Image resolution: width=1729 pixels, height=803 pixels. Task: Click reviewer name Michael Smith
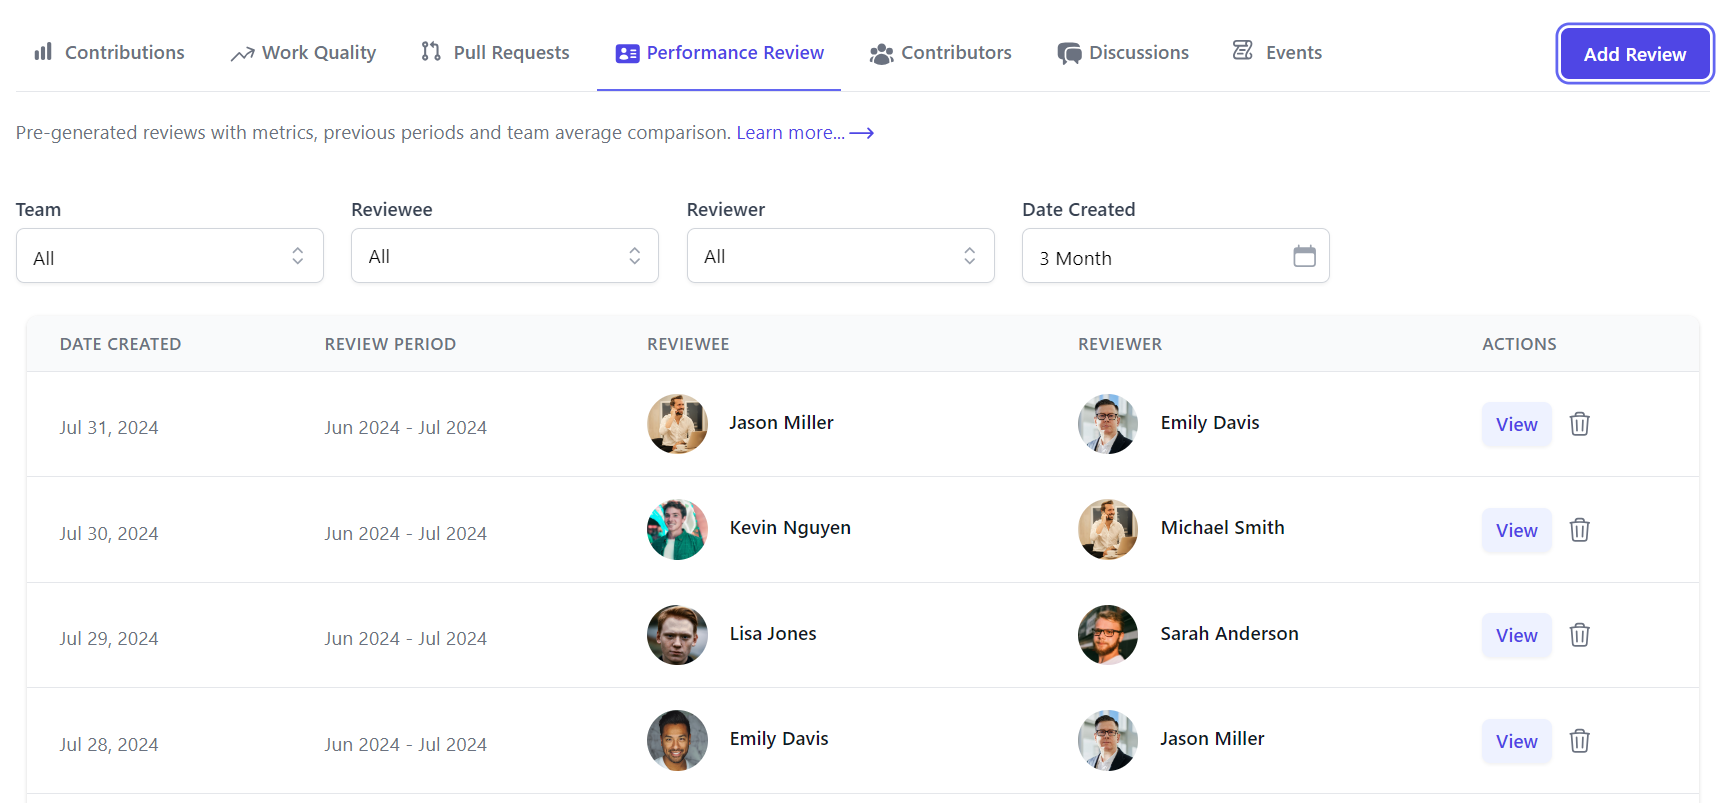click(1222, 527)
